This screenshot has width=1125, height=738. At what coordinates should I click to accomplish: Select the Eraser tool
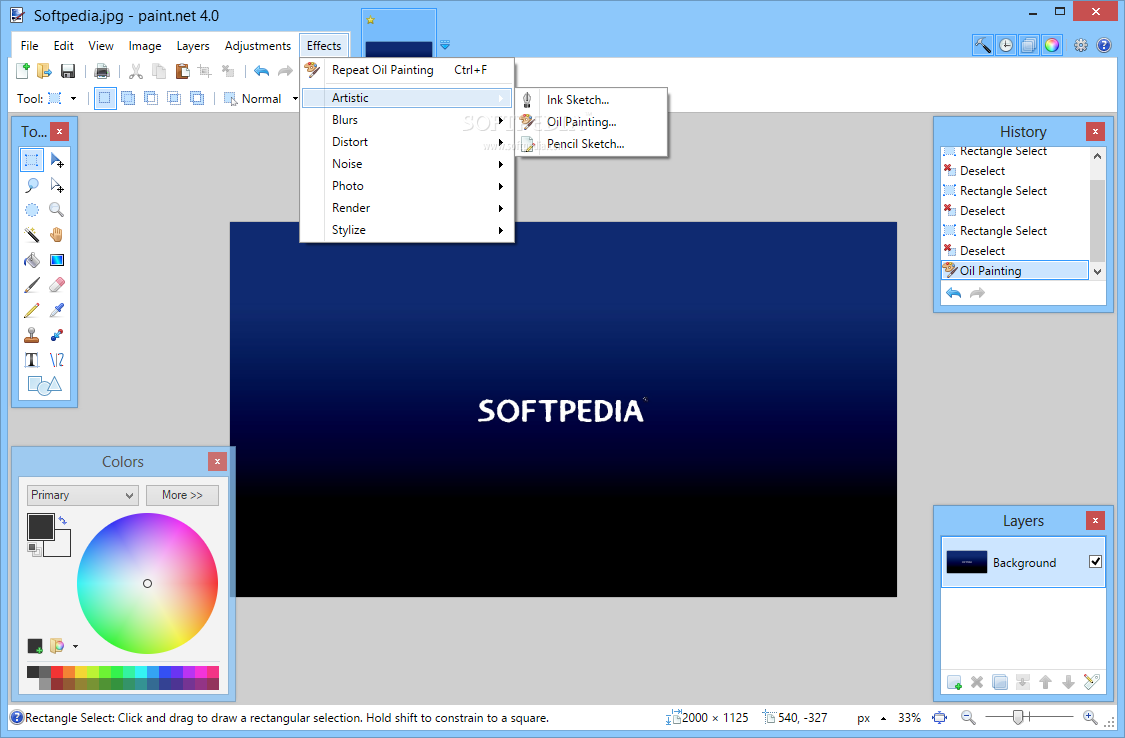click(x=57, y=285)
